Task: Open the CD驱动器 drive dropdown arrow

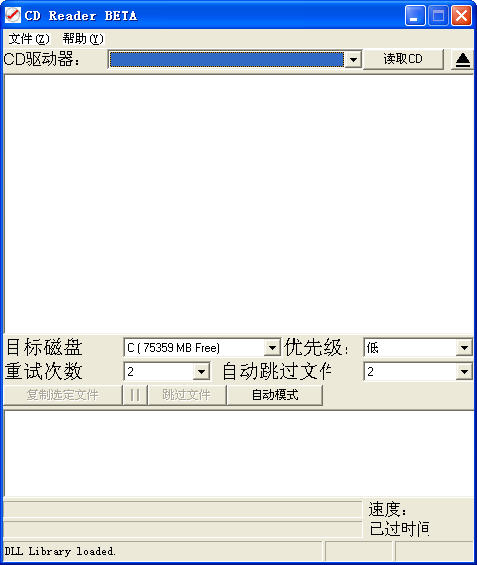Action: (353, 59)
